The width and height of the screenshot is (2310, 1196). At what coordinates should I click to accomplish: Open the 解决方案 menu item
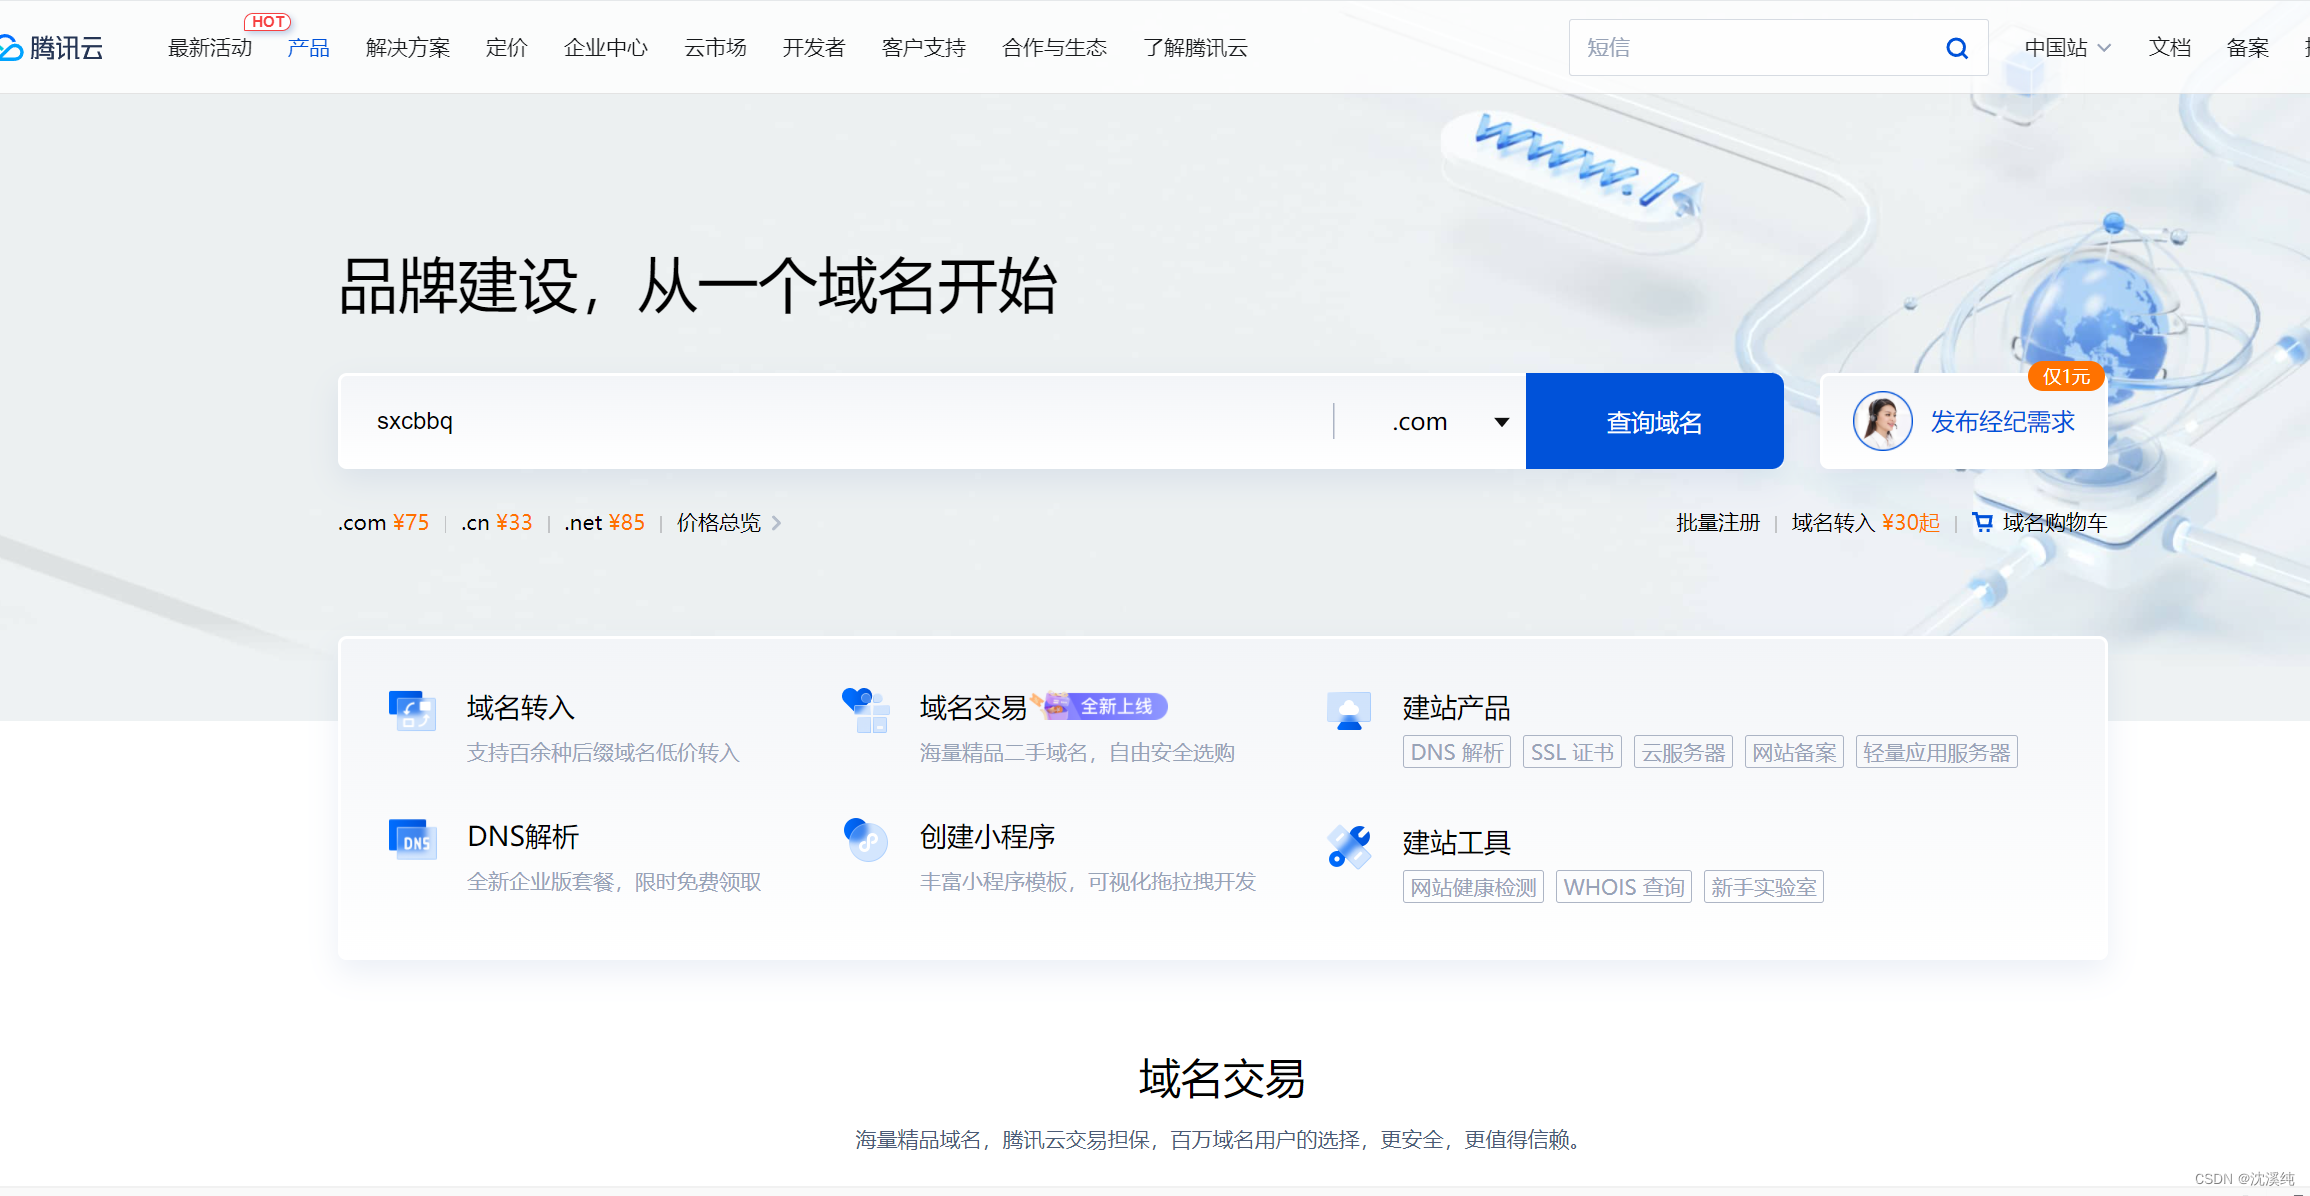pos(408,48)
